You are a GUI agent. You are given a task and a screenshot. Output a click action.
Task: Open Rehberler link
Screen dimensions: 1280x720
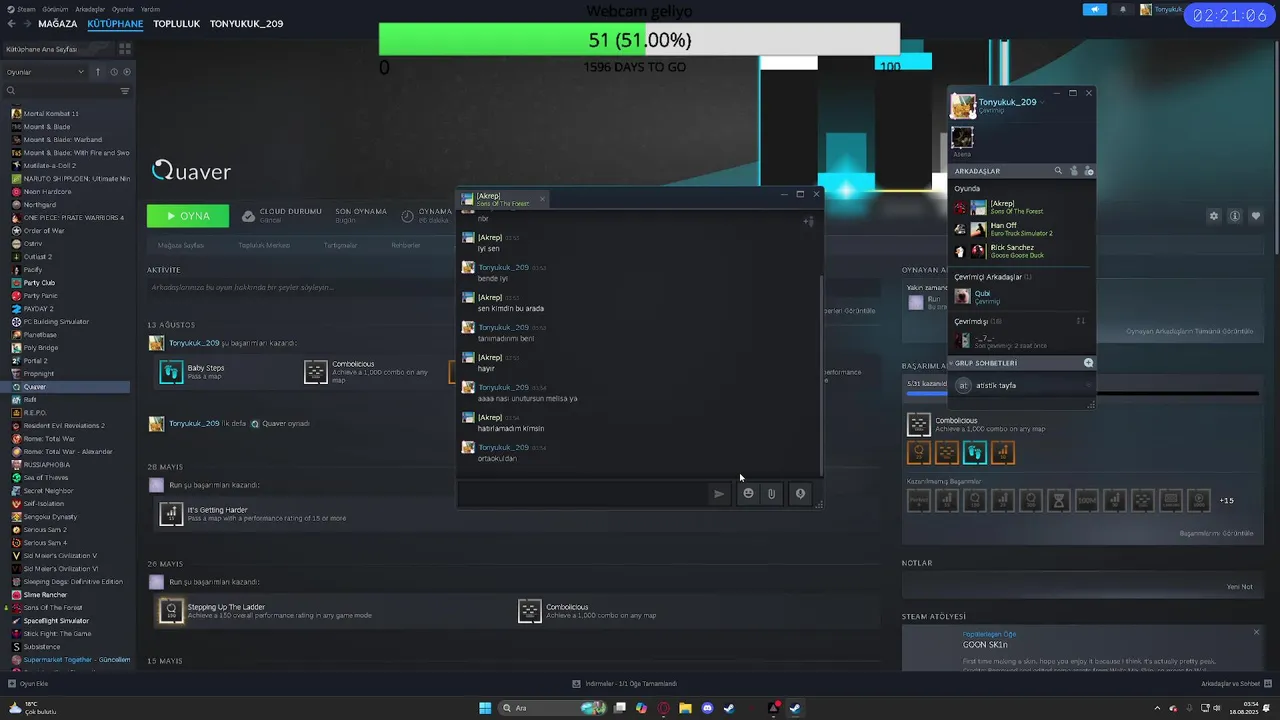pos(406,246)
